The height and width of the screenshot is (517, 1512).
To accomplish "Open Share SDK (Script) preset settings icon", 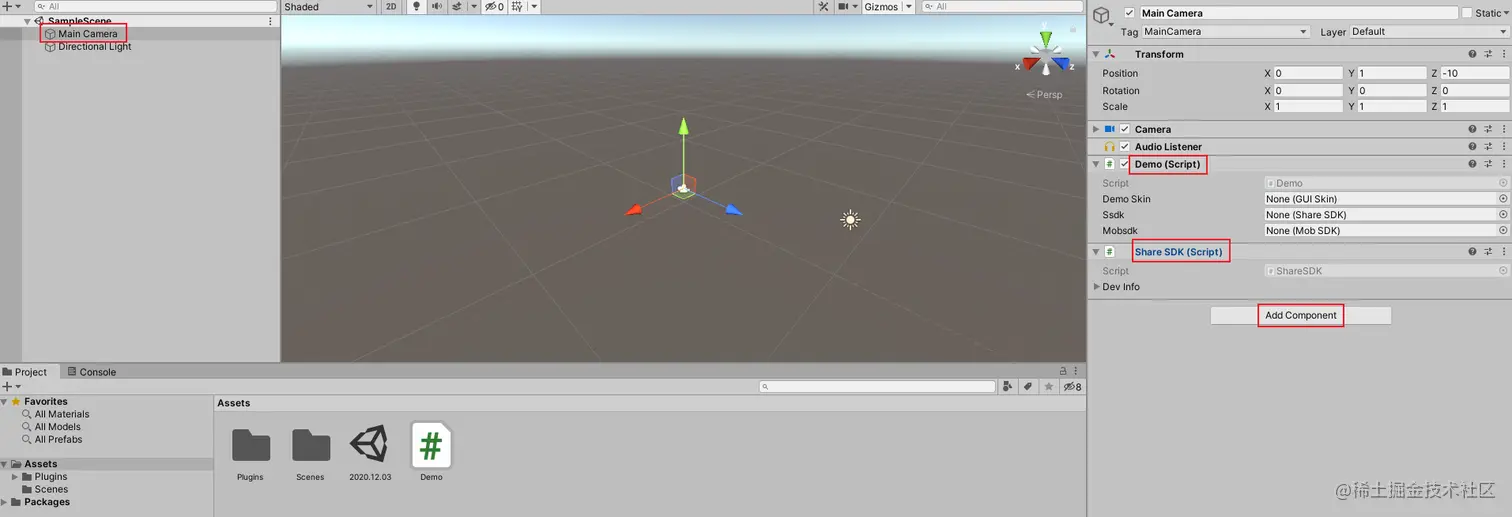I will click(x=1488, y=252).
